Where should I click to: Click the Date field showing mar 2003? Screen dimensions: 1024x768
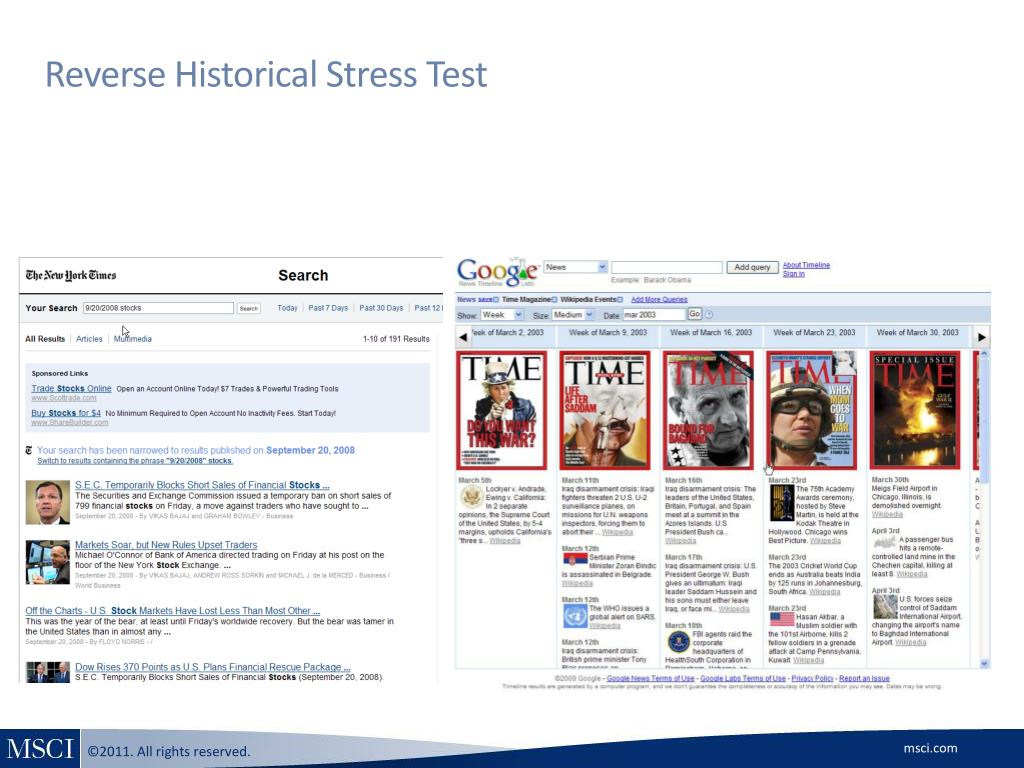click(654, 315)
